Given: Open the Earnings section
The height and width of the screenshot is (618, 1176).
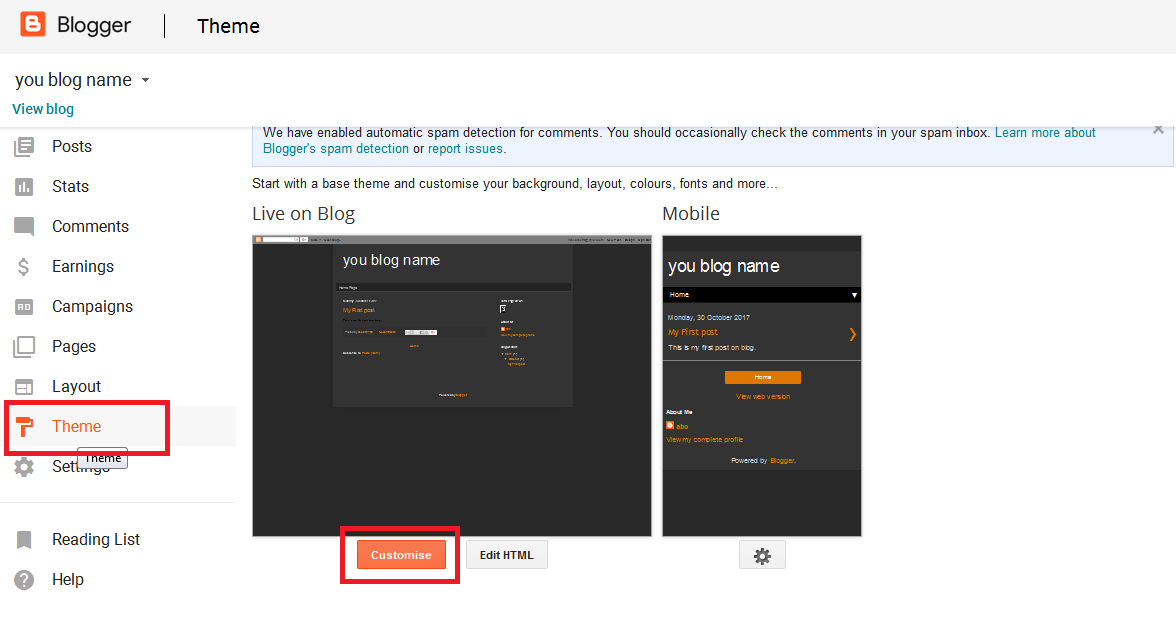Looking at the screenshot, I should tap(25, 266).
